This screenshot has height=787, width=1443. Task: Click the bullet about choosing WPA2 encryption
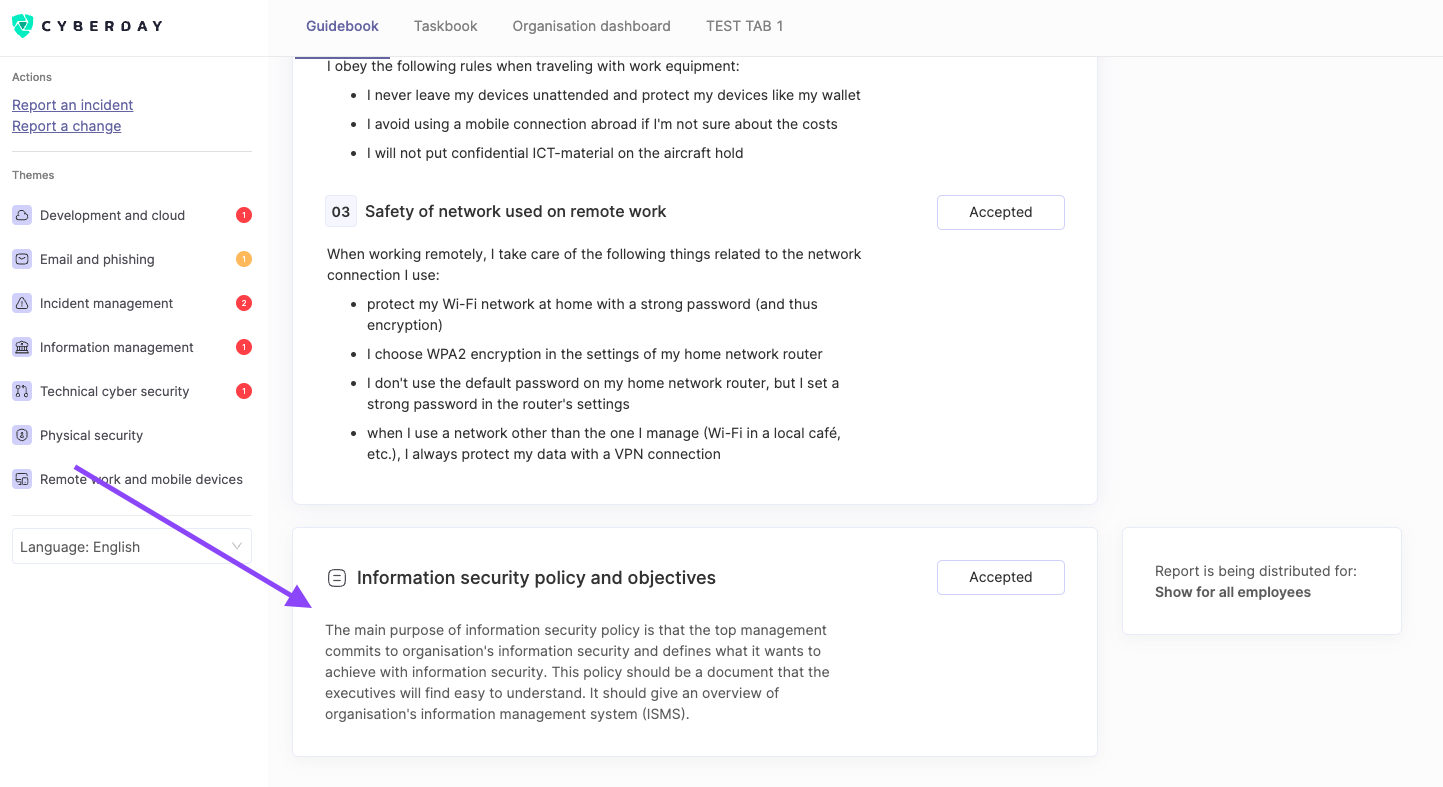pyautogui.click(x=595, y=354)
